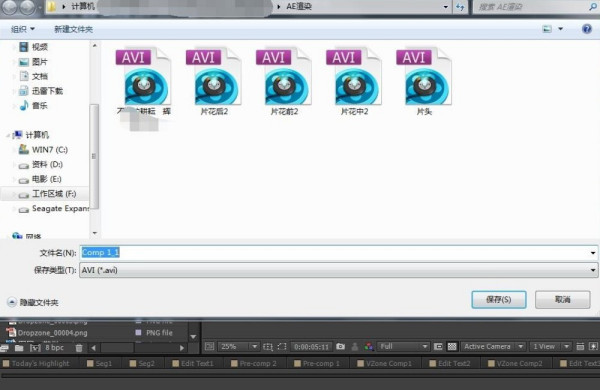This screenshot has height=390, width=600.
Task: Switch to Pre-comp 2 timeline tab
Action: tap(254, 363)
